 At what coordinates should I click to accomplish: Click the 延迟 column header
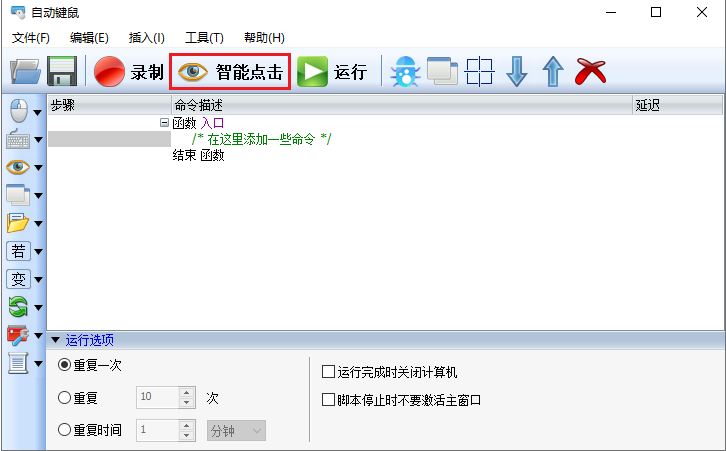[x=677, y=105]
